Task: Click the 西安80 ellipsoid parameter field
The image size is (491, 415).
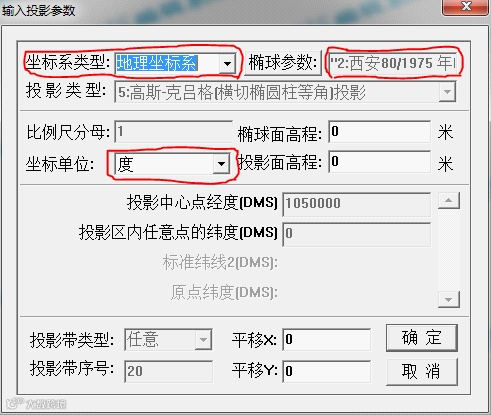Action: (x=393, y=63)
